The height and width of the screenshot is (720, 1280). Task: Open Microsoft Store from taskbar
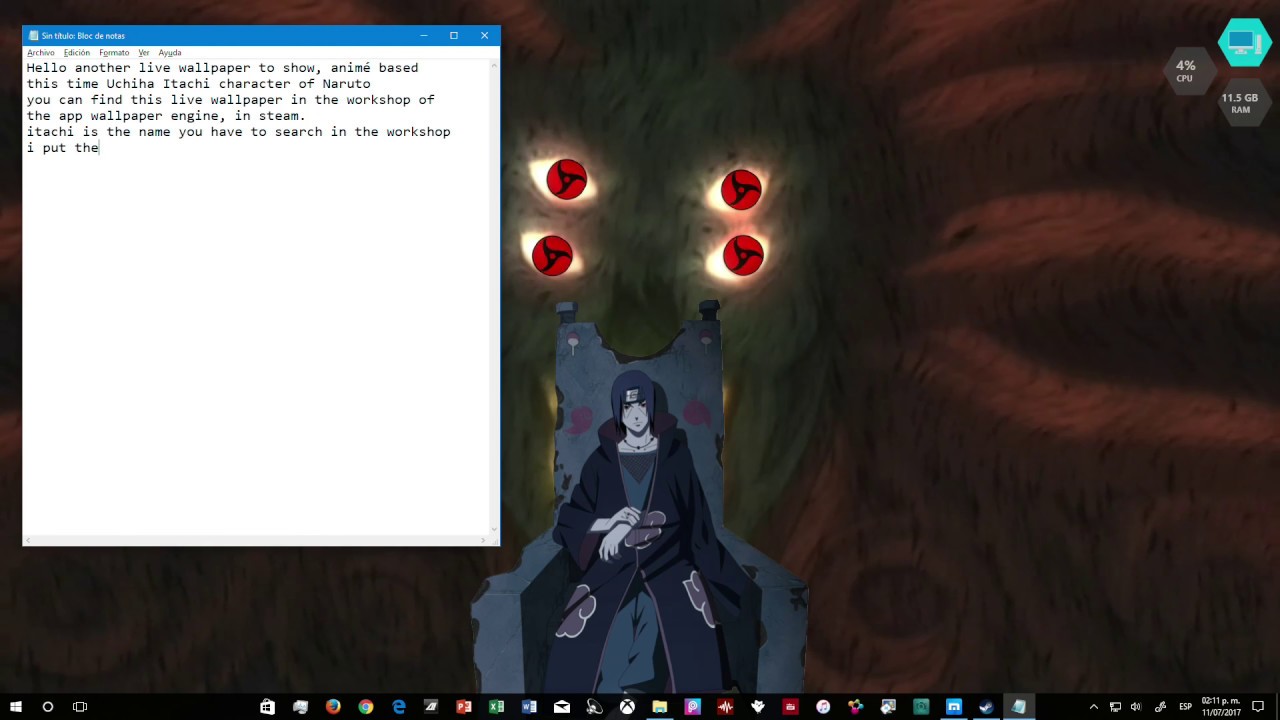coord(267,706)
